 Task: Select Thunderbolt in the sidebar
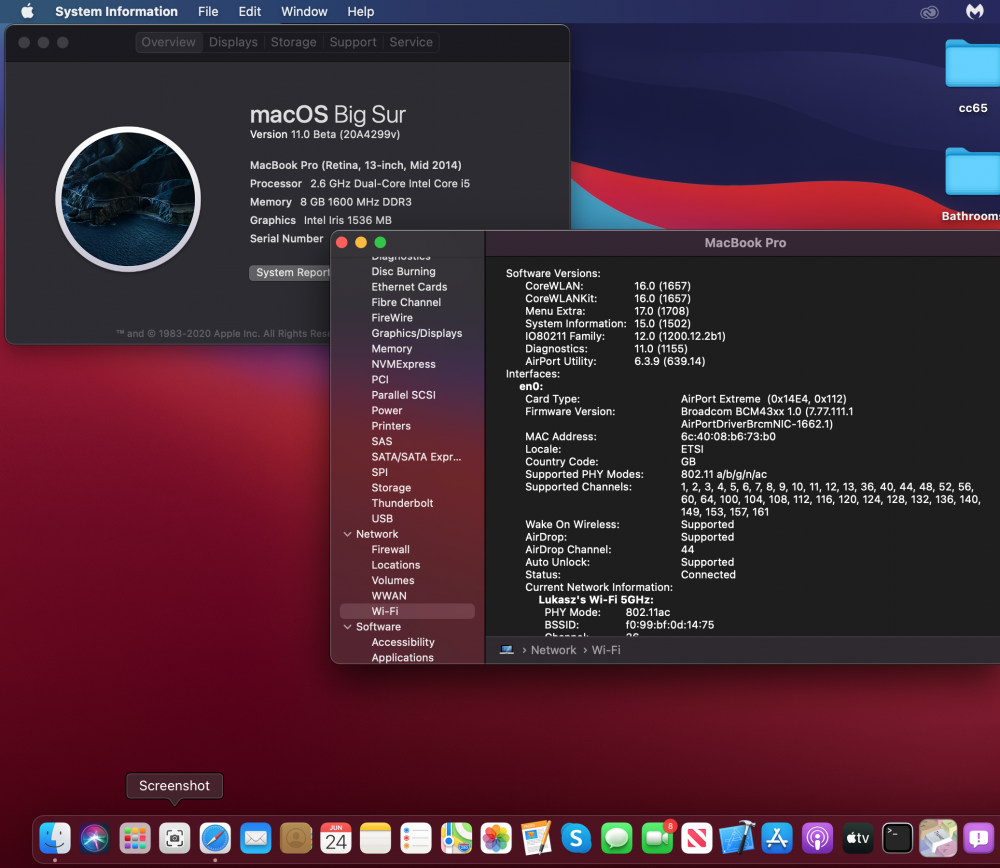pyautogui.click(x=402, y=503)
